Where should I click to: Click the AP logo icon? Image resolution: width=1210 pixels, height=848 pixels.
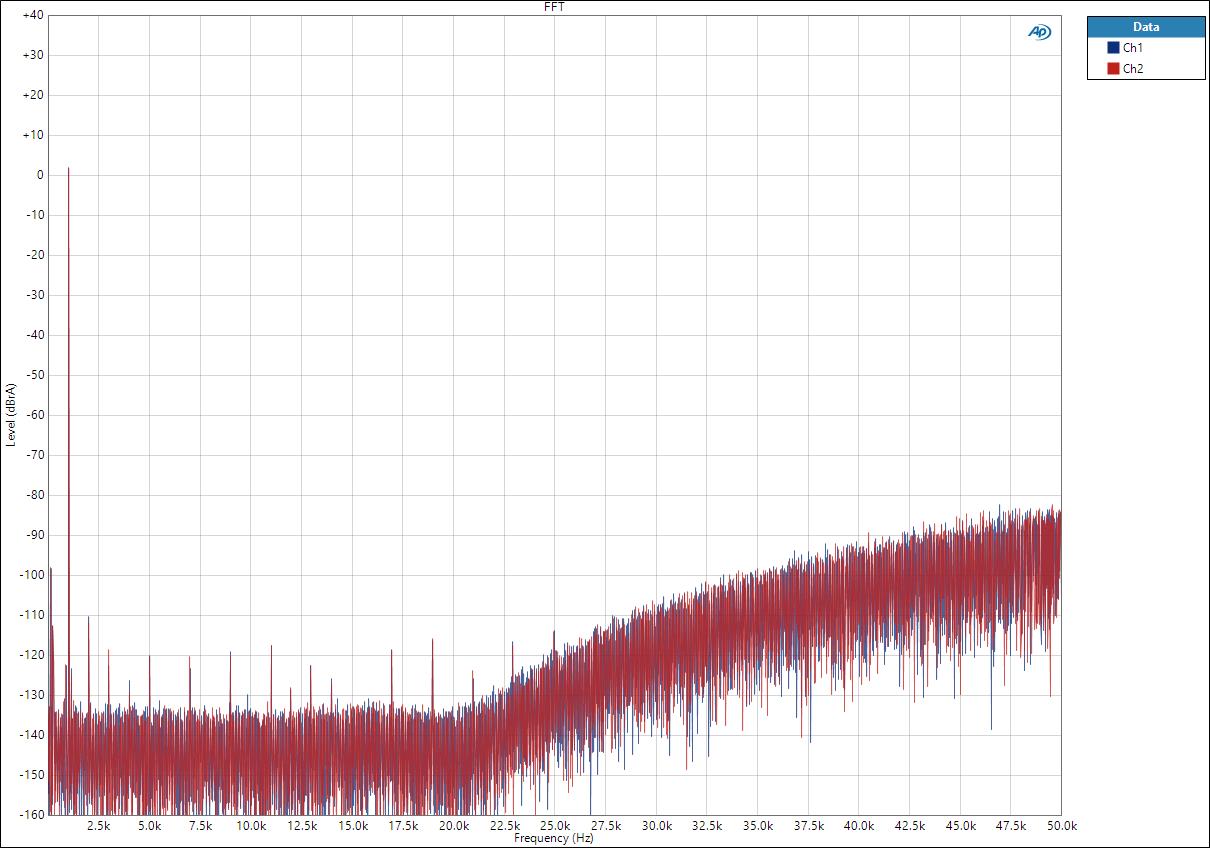tap(1040, 32)
